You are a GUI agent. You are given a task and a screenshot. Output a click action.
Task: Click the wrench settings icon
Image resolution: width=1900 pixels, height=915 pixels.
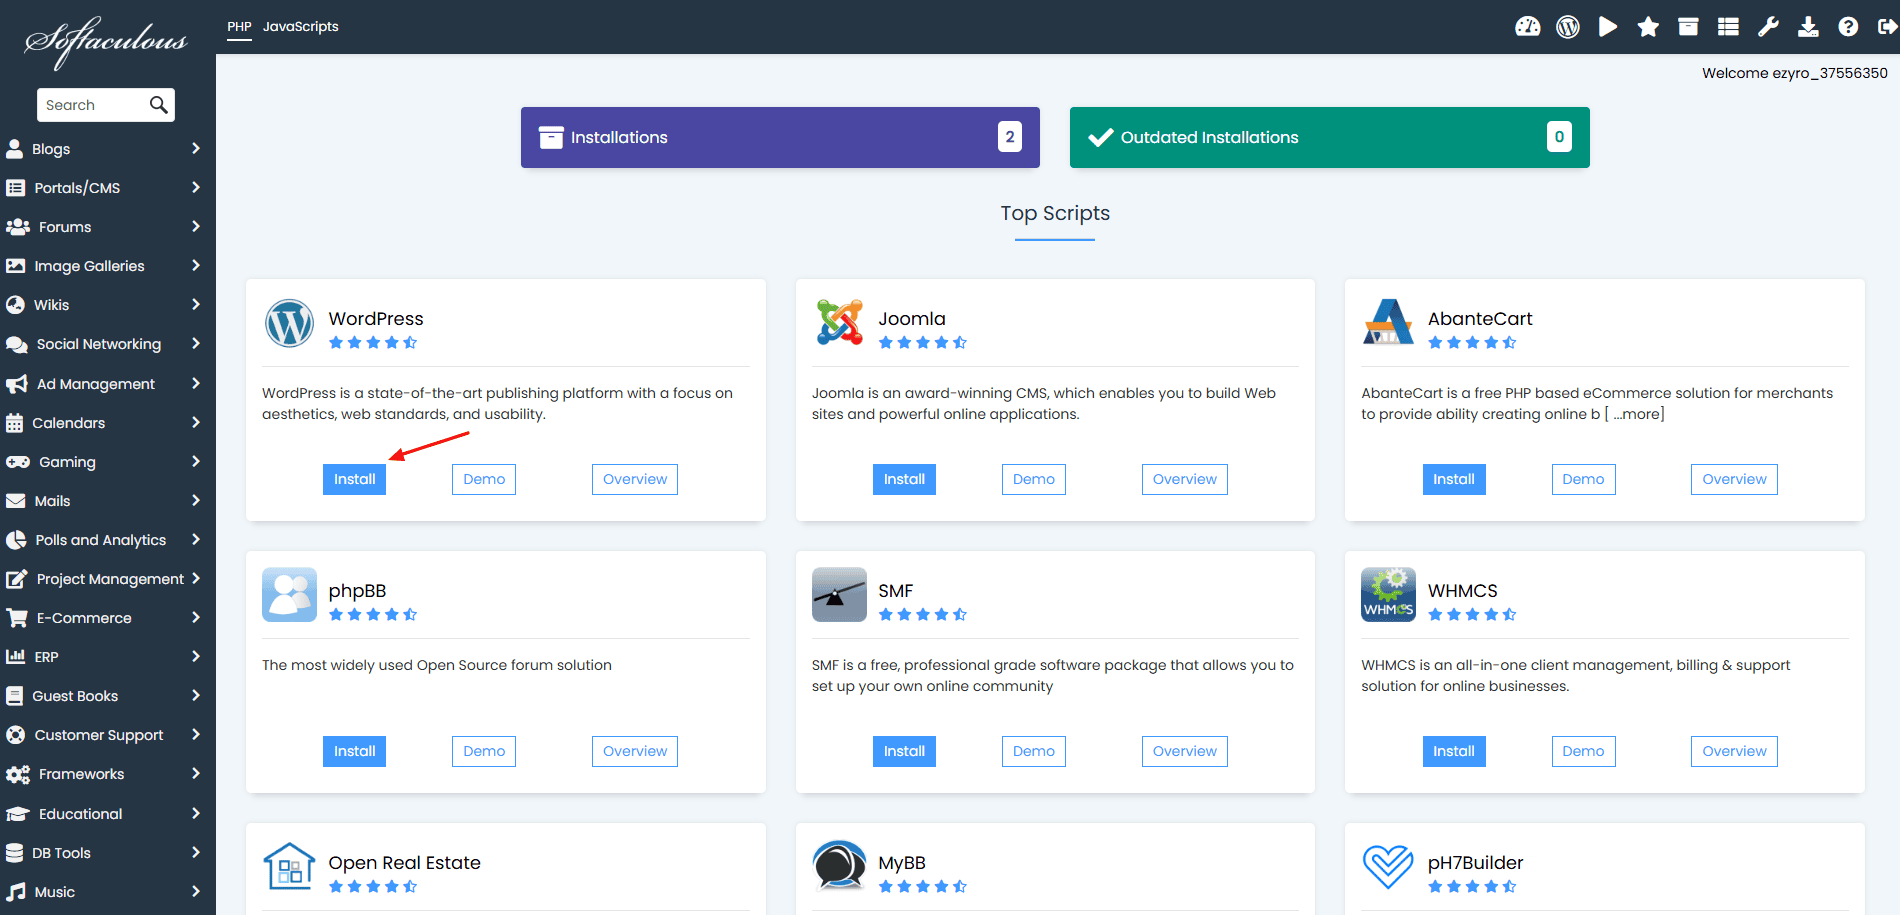[x=1768, y=27]
